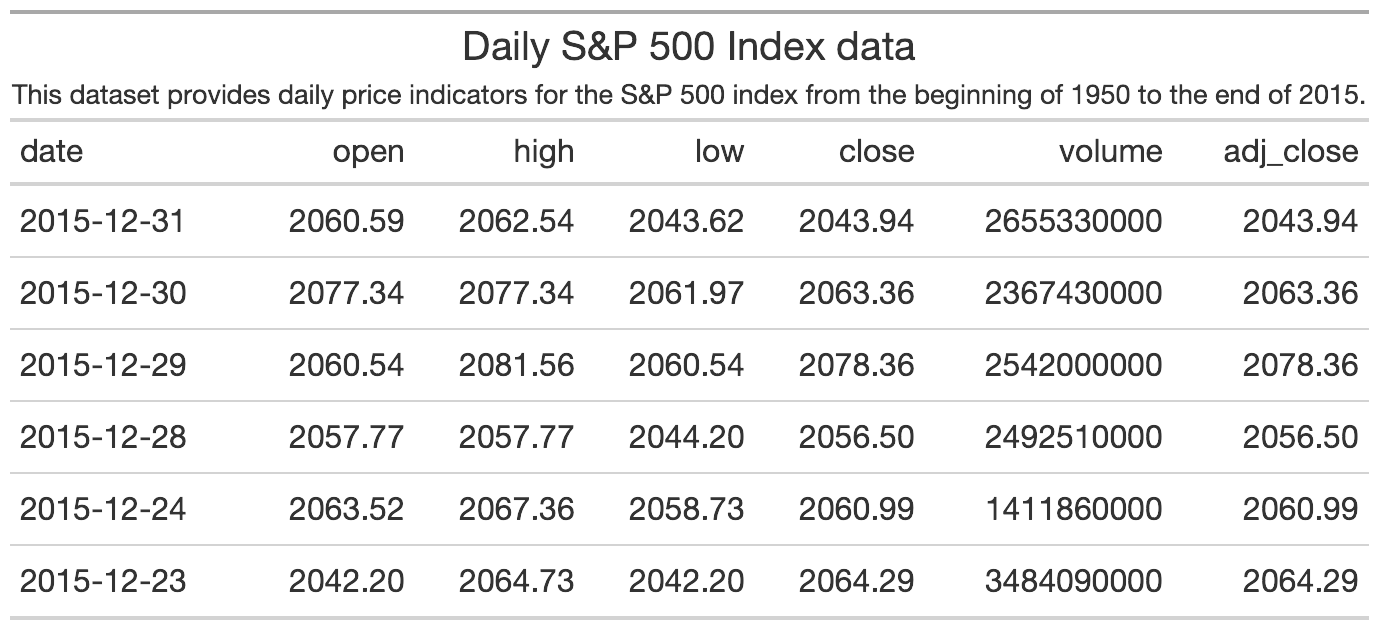The image size is (1379, 630).
Task: Click open value 2060.59
Action: pyautogui.click(x=346, y=221)
